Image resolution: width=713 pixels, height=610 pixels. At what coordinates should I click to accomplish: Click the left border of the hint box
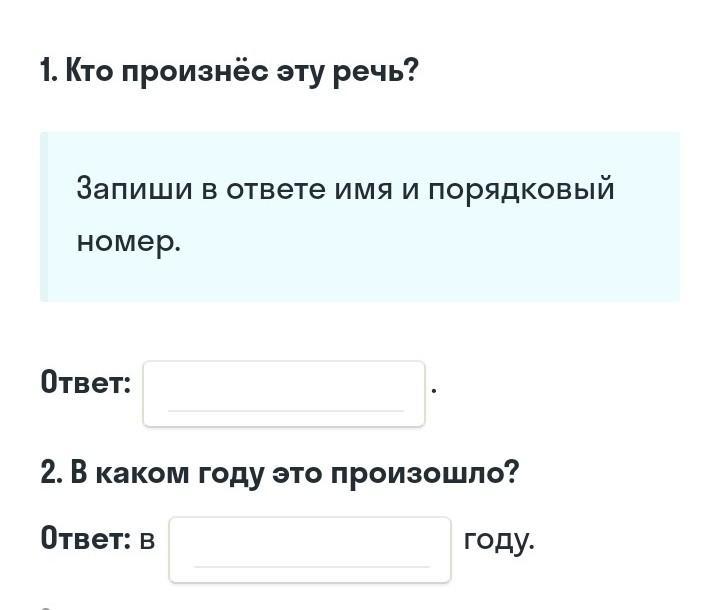[44, 216]
